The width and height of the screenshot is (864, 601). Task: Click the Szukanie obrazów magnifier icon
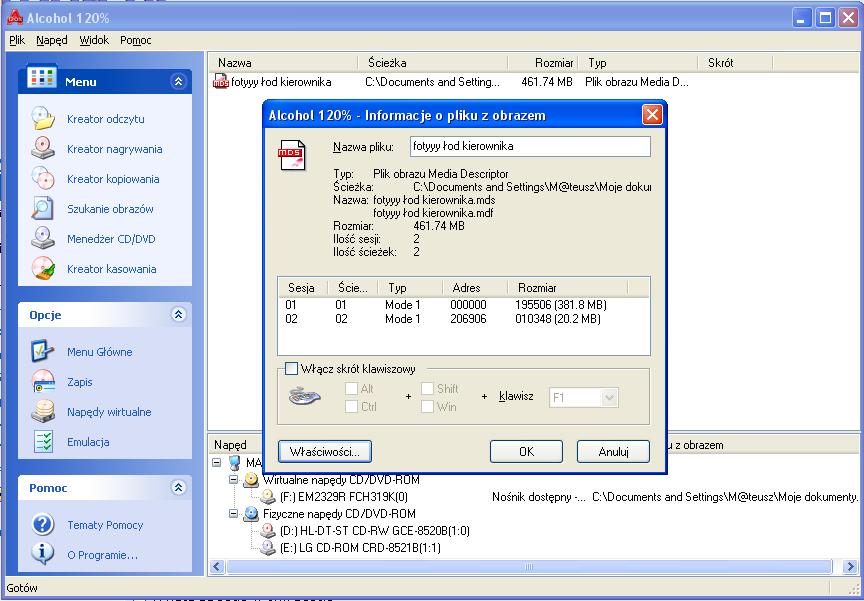(x=42, y=208)
